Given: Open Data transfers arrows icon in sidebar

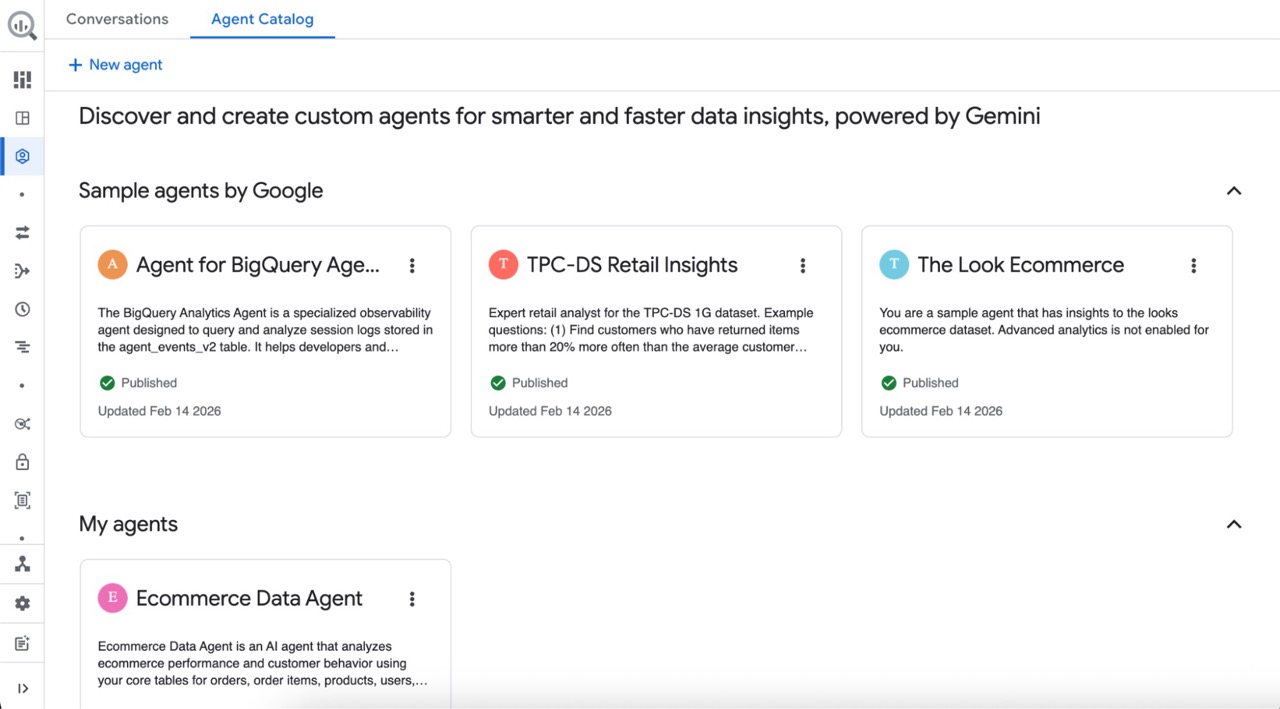Looking at the screenshot, I should [22, 232].
